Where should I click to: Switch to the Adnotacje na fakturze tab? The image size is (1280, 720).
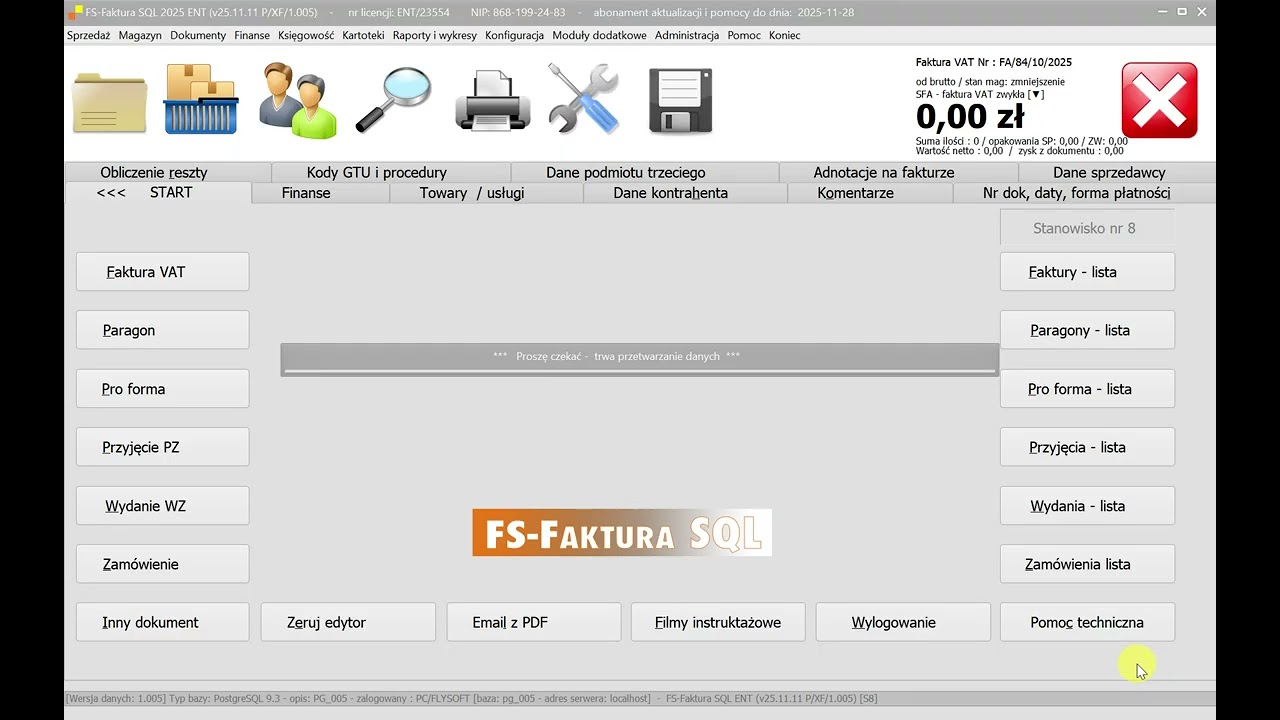898,172
